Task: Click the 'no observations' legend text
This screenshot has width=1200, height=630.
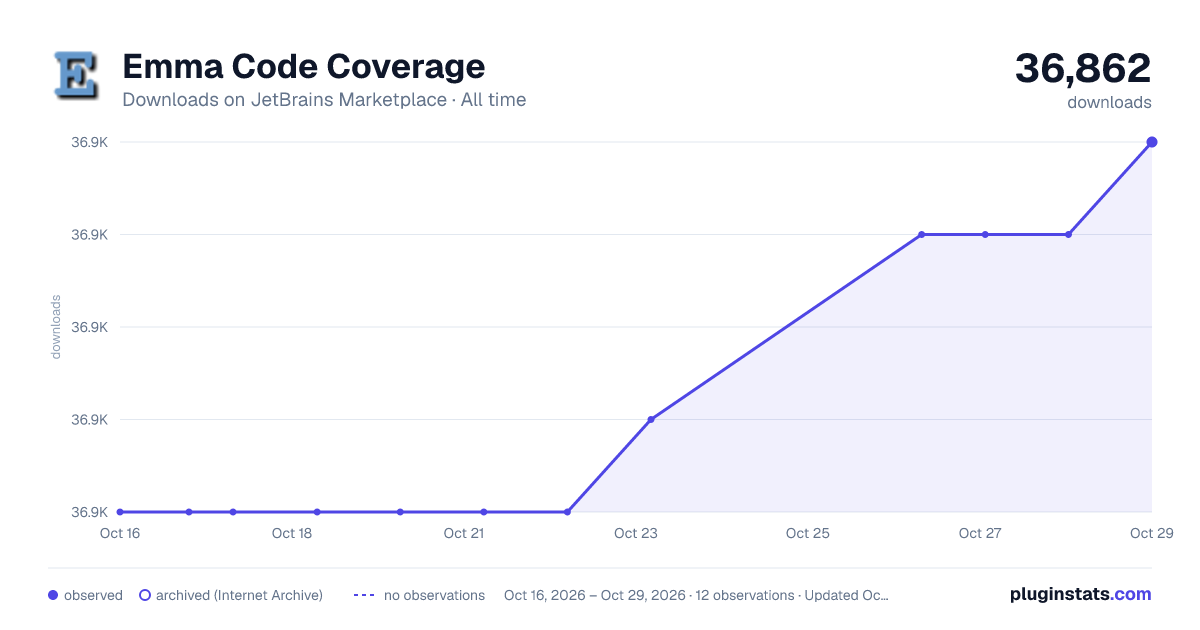Action: tap(434, 595)
